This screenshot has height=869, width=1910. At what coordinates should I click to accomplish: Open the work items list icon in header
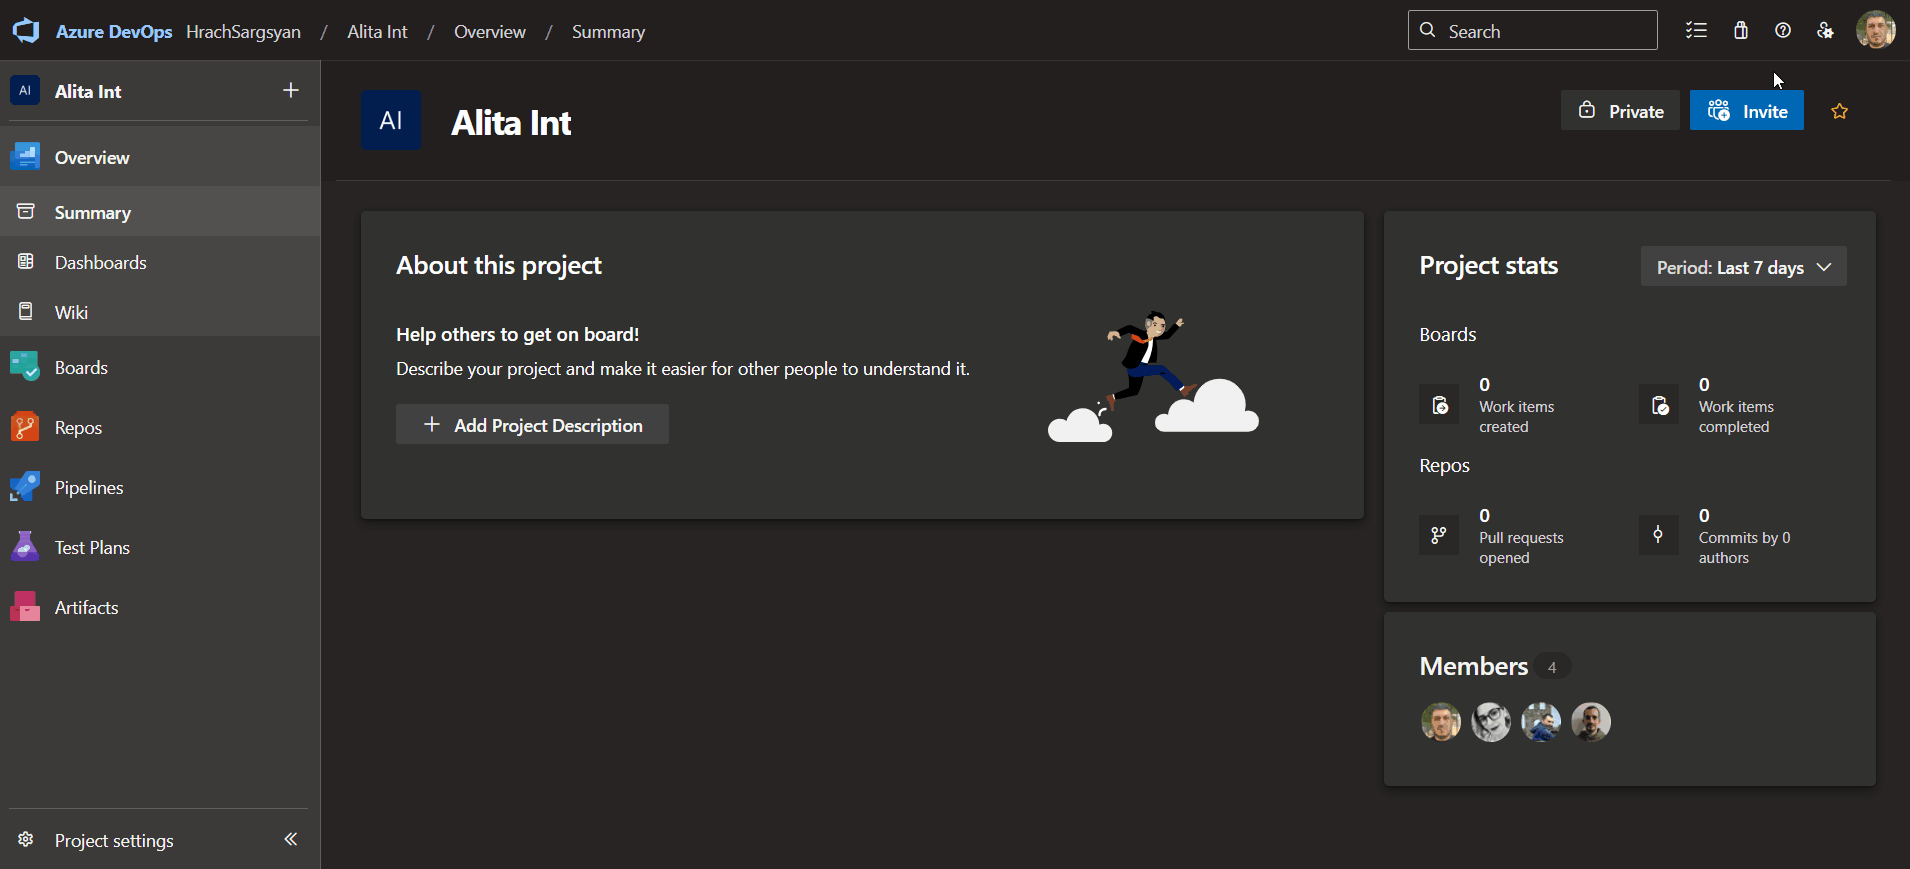(1696, 30)
